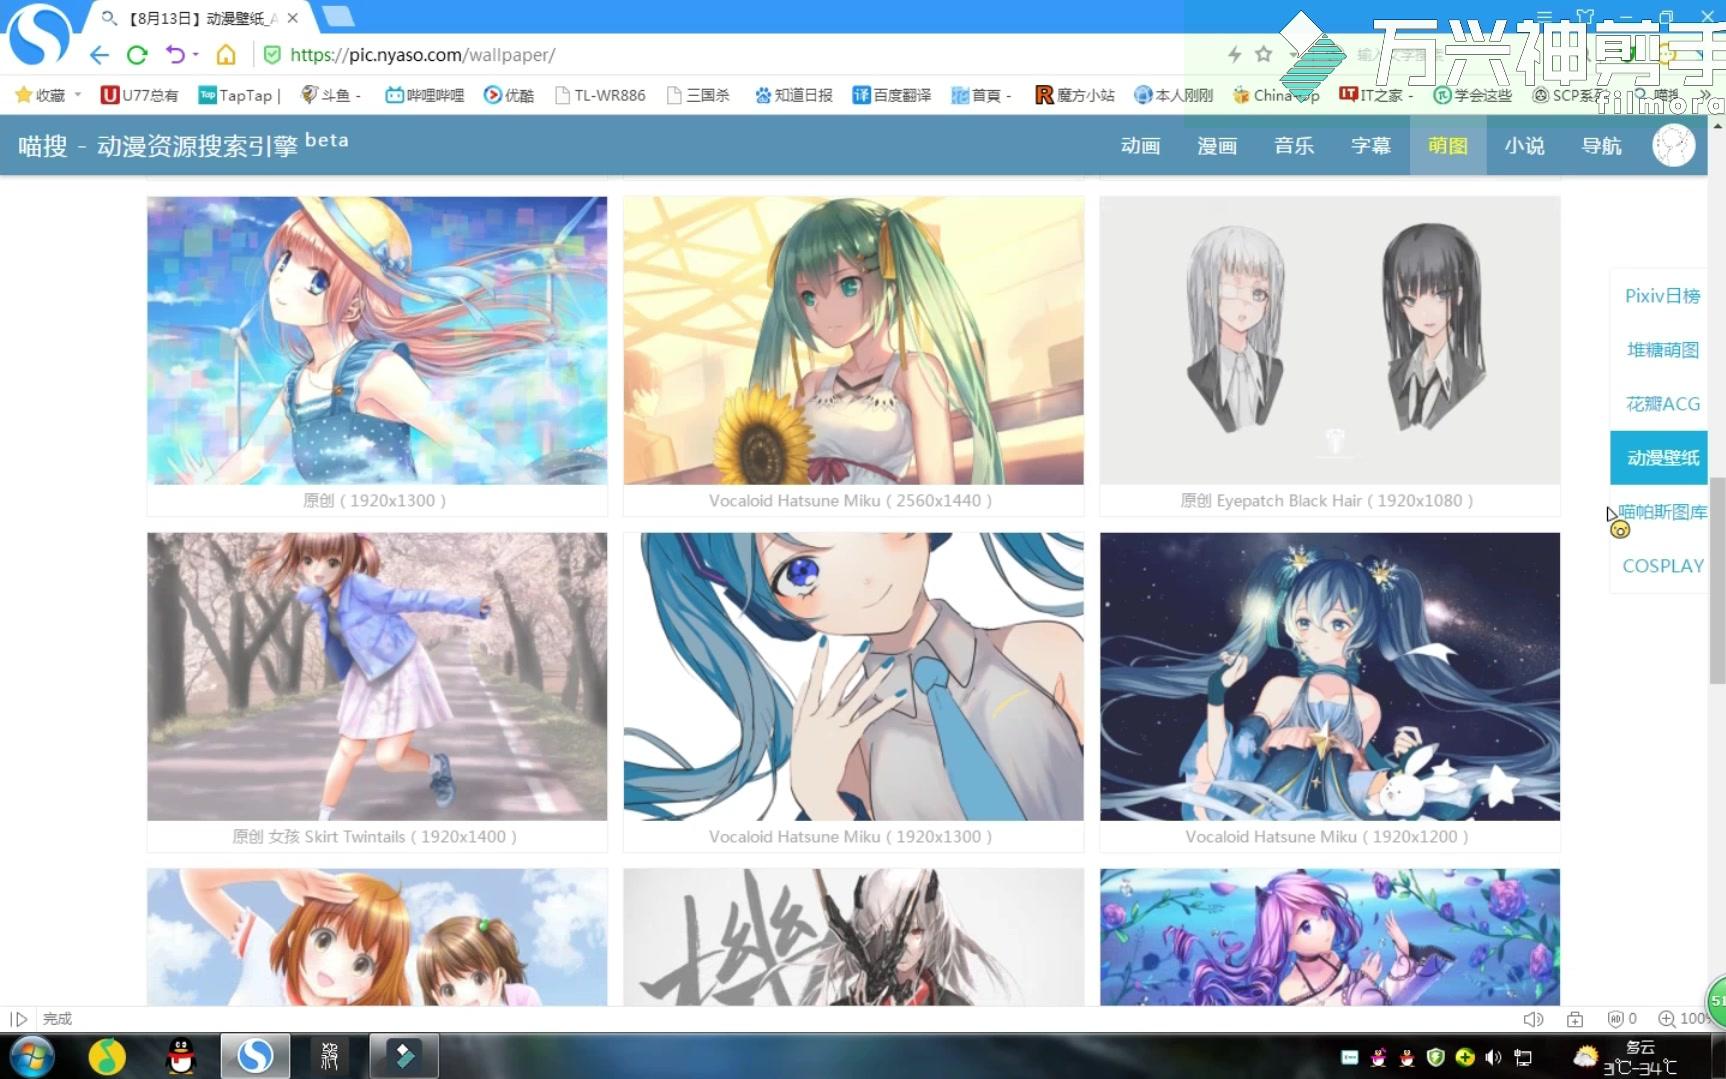This screenshot has width=1726, height=1079.
Task: Expand the undo-close history dropdown arrow
Action: [x=196, y=55]
